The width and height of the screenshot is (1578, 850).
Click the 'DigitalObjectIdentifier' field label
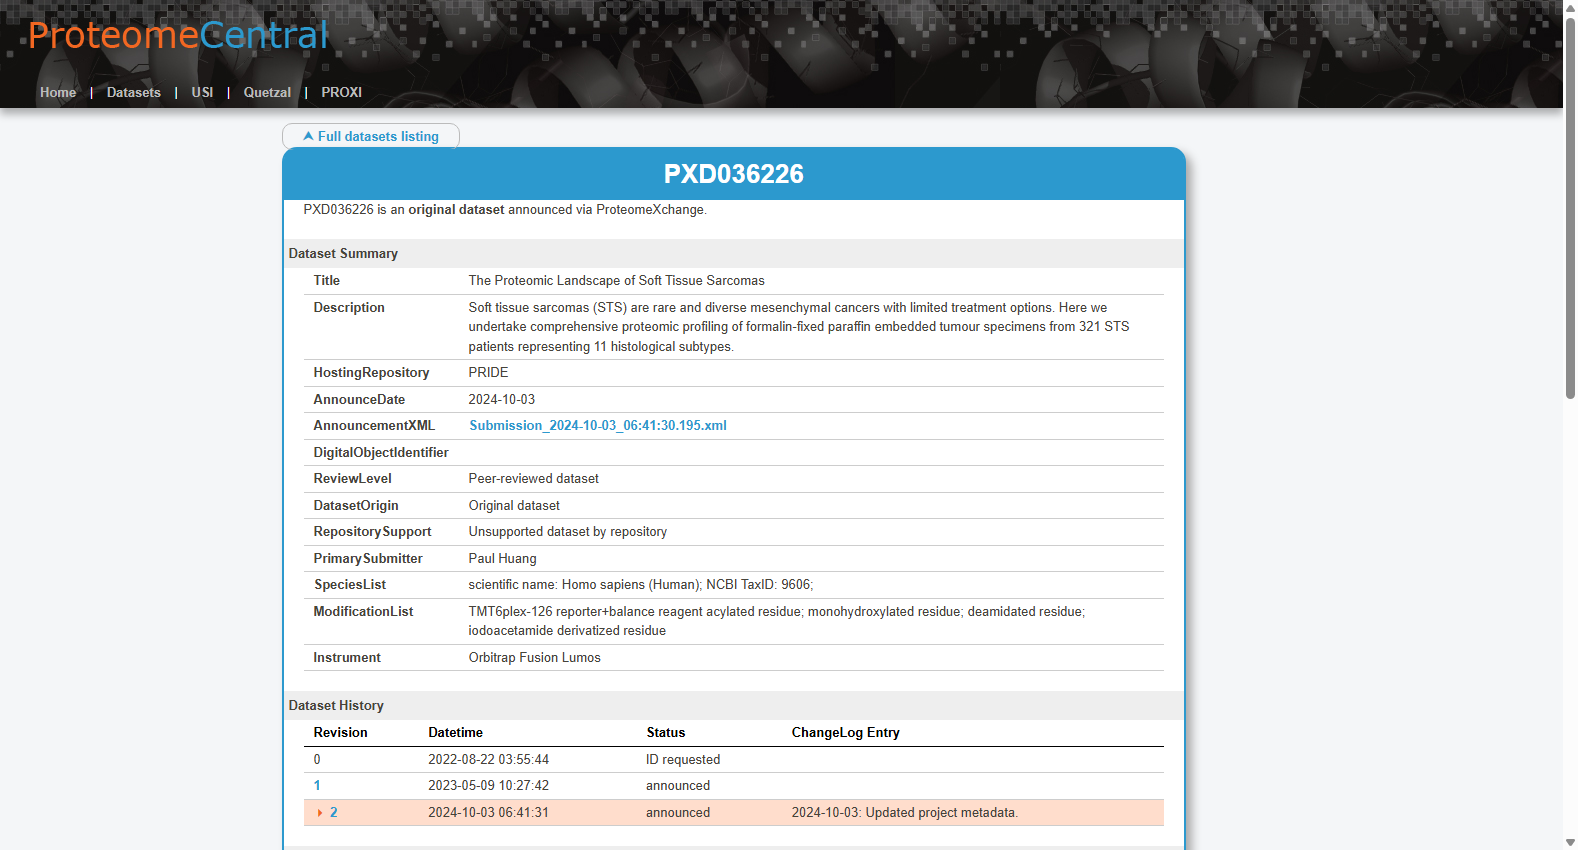(381, 452)
